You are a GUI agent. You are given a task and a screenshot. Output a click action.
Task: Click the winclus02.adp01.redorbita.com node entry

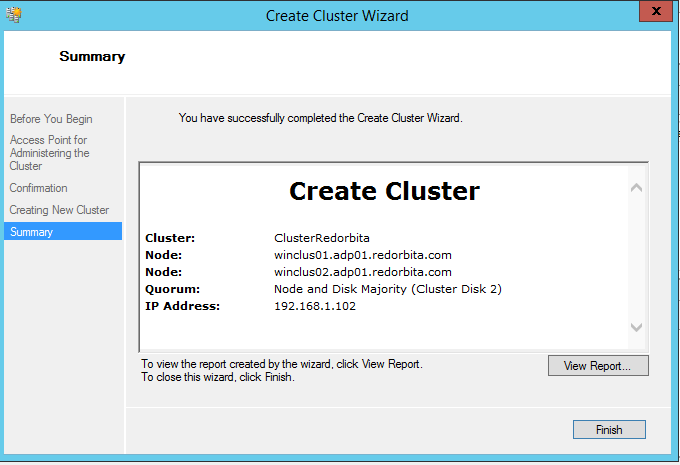pyautogui.click(x=362, y=272)
